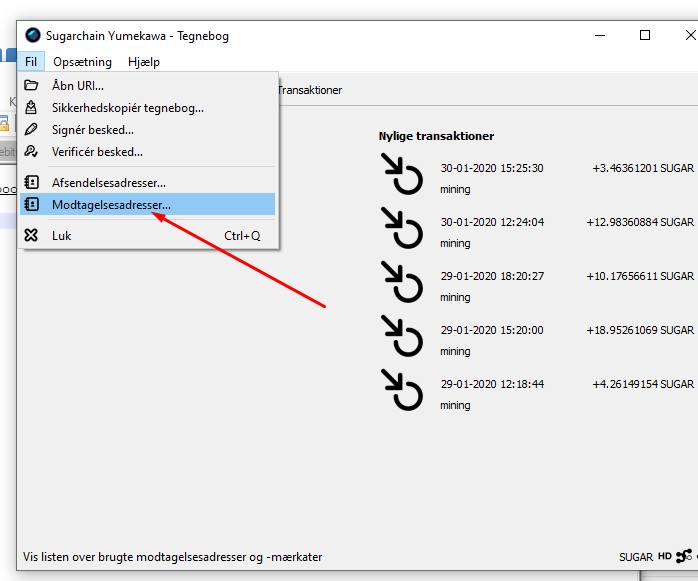Click mining icon for 30-01-2020 12:24:04 transaction
Image resolution: width=698 pixels, height=581 pixels.
tap(402, 228)
